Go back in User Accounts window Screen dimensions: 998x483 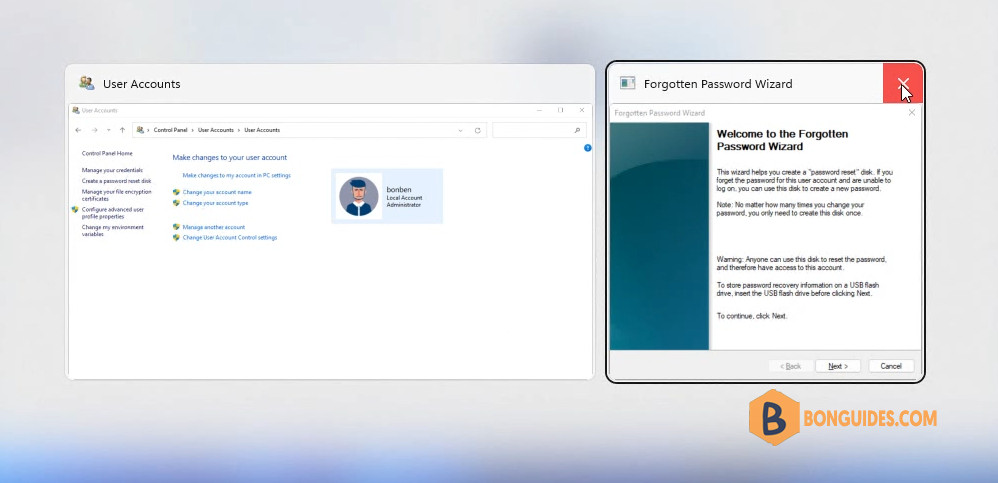pos(78,130)
